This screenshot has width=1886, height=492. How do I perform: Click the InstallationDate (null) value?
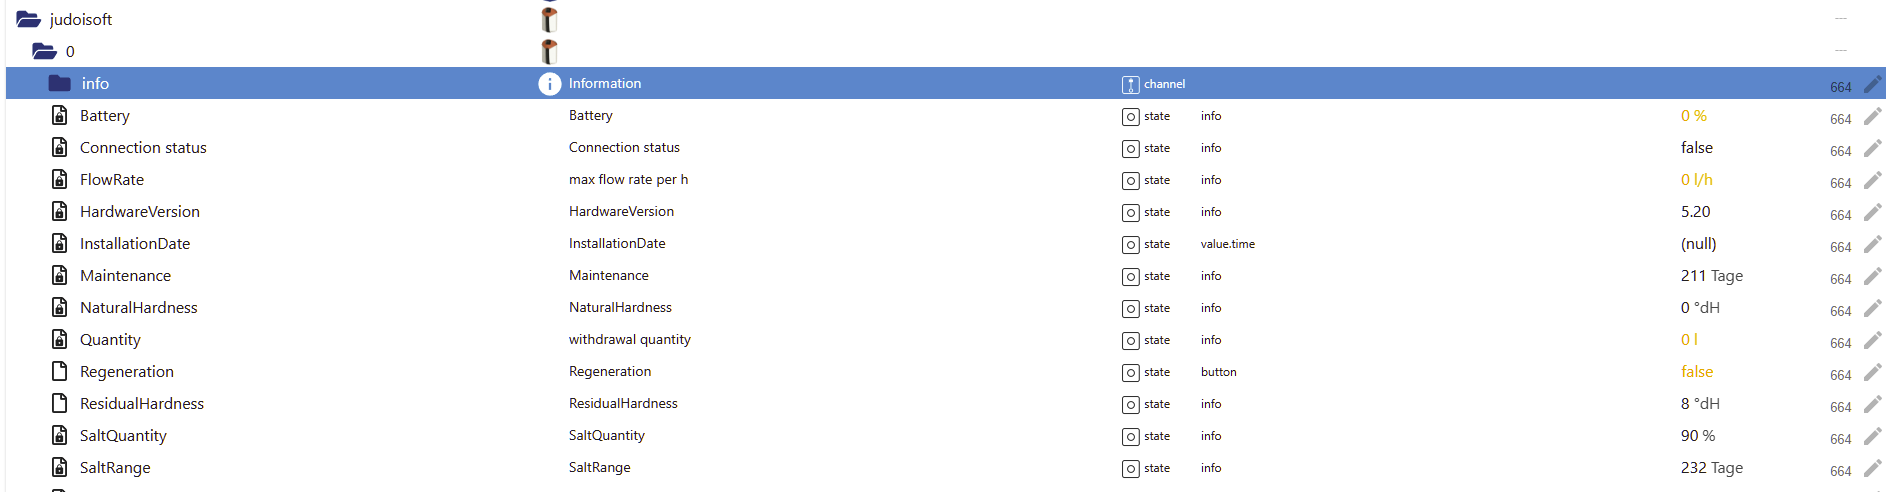(x=1698, y=244)
